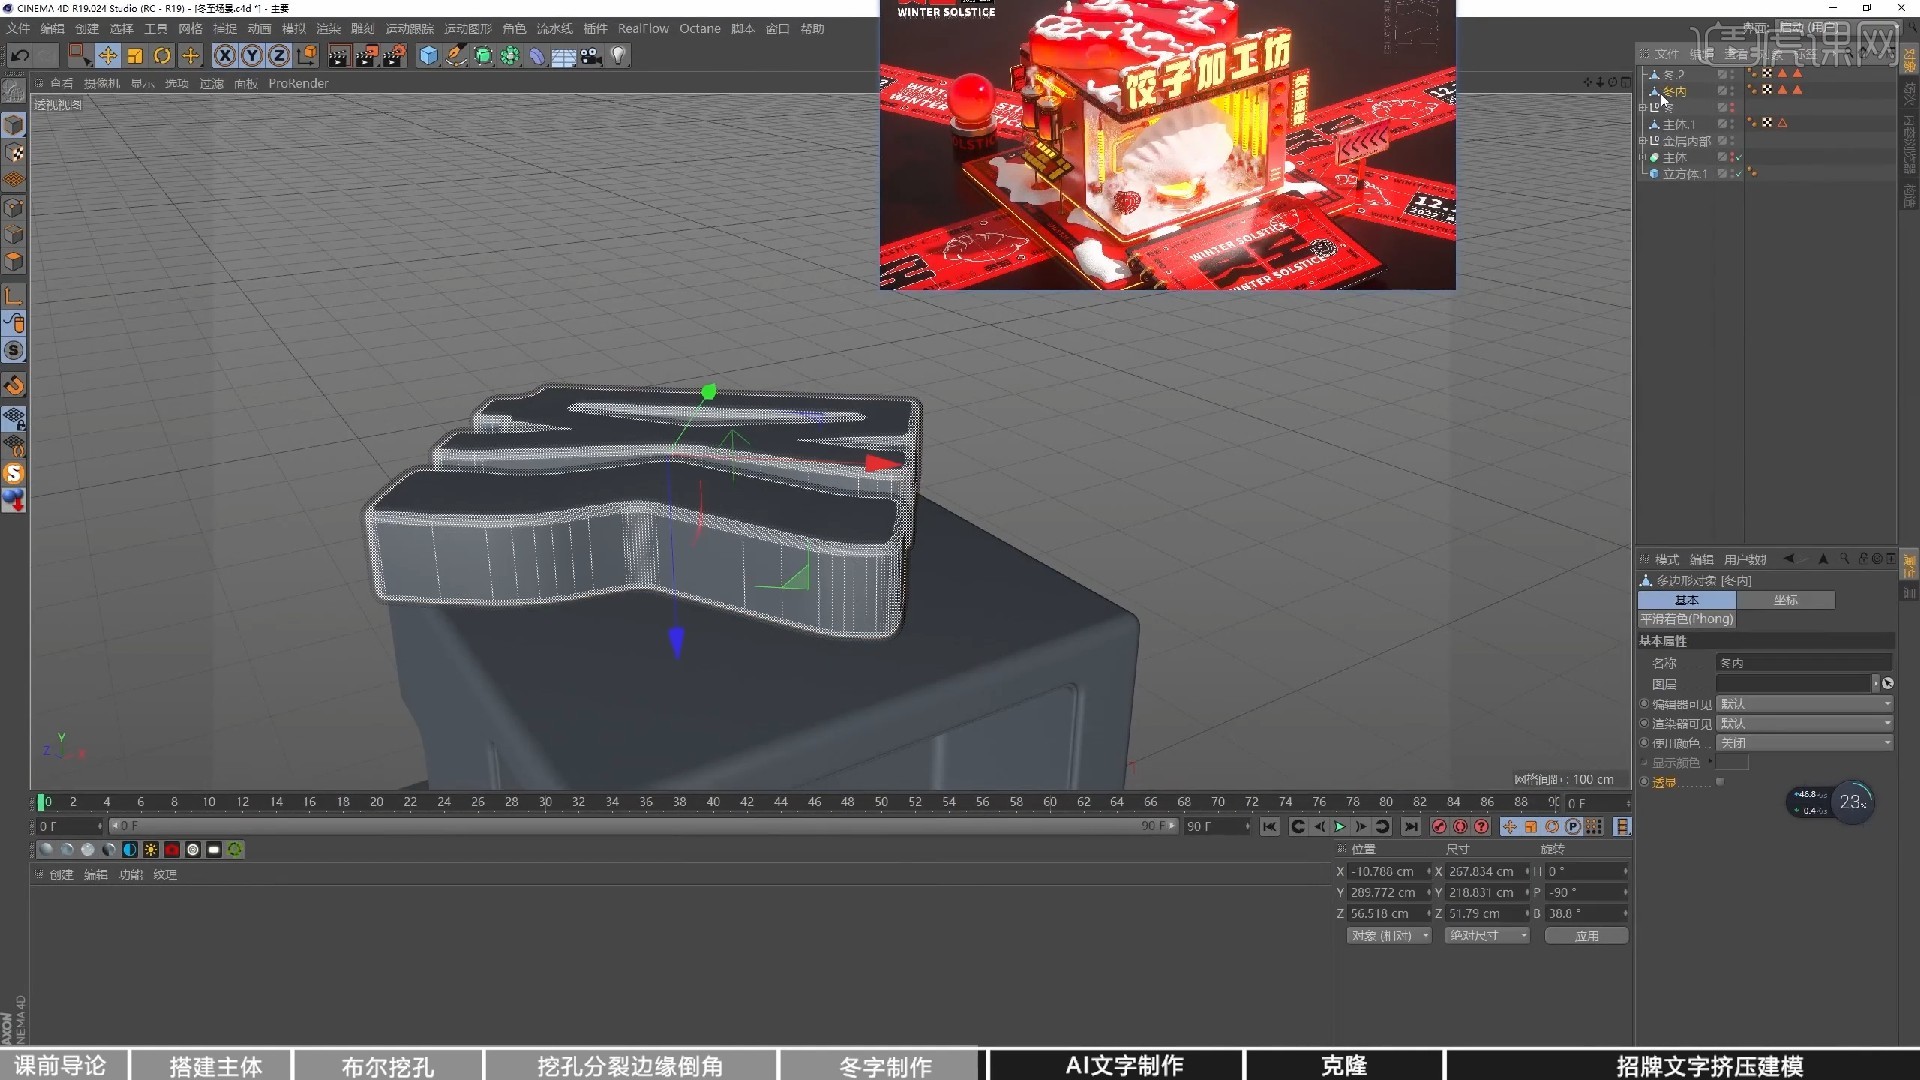Open the RealFlow menu
Image resolution: width=1920 pixels, height=1080 pixels.
coord(643,29)
